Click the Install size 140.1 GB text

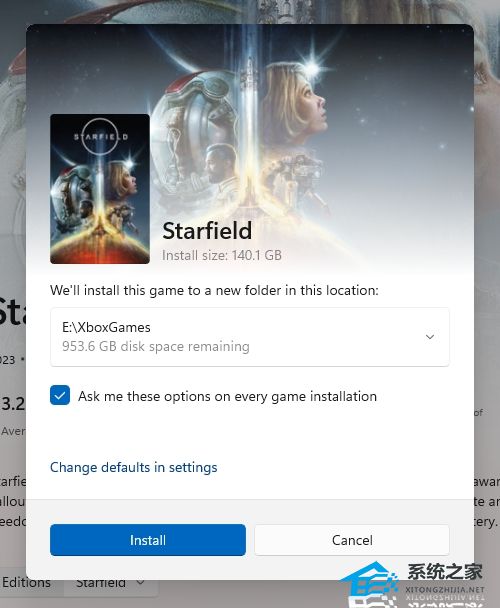point(222,256)
